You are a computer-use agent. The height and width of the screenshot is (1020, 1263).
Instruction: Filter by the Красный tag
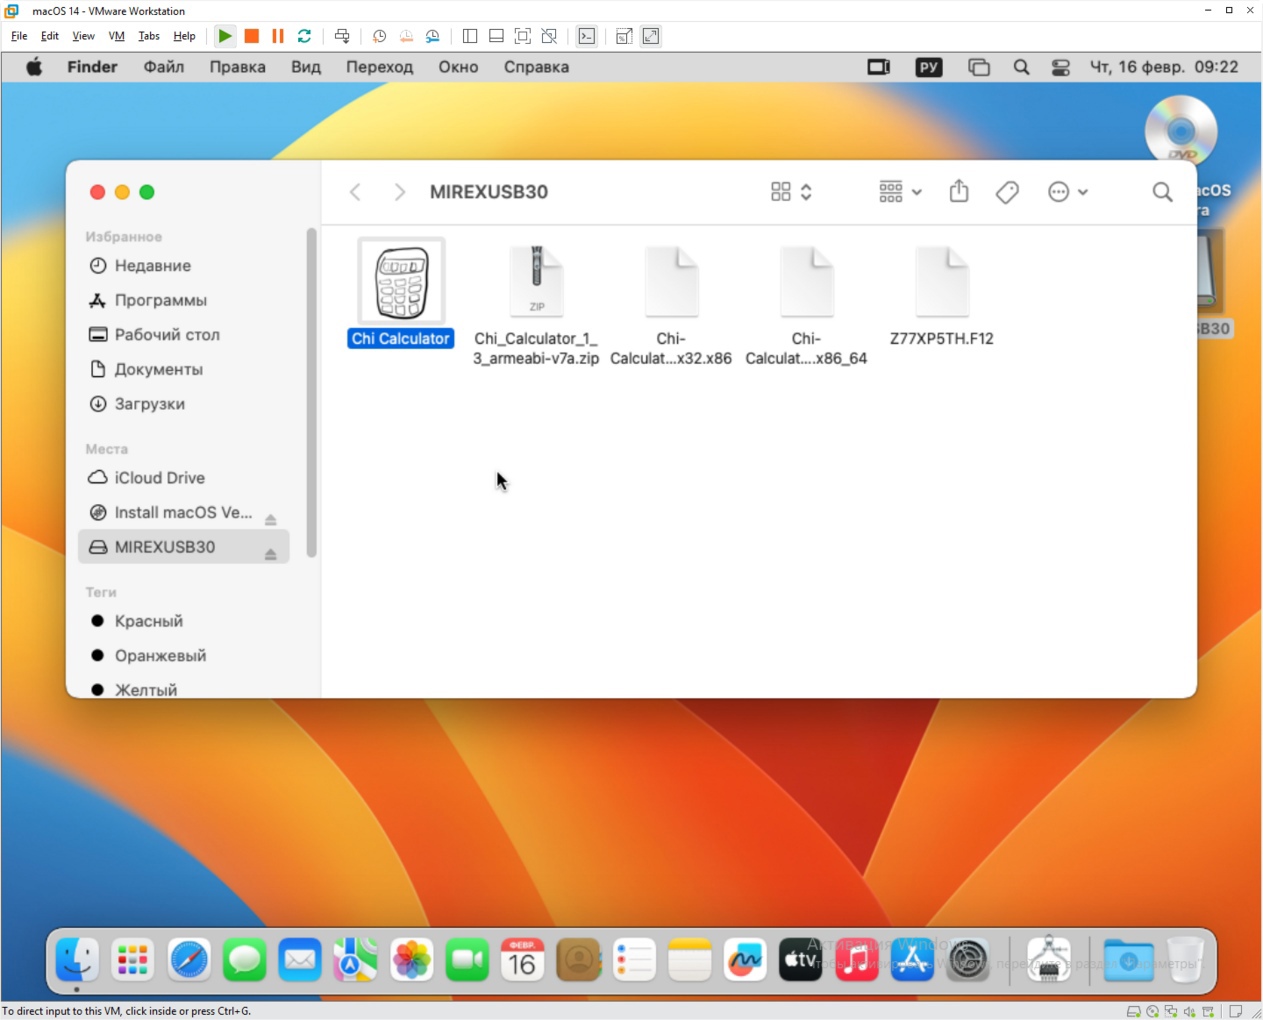coord(148,621)
